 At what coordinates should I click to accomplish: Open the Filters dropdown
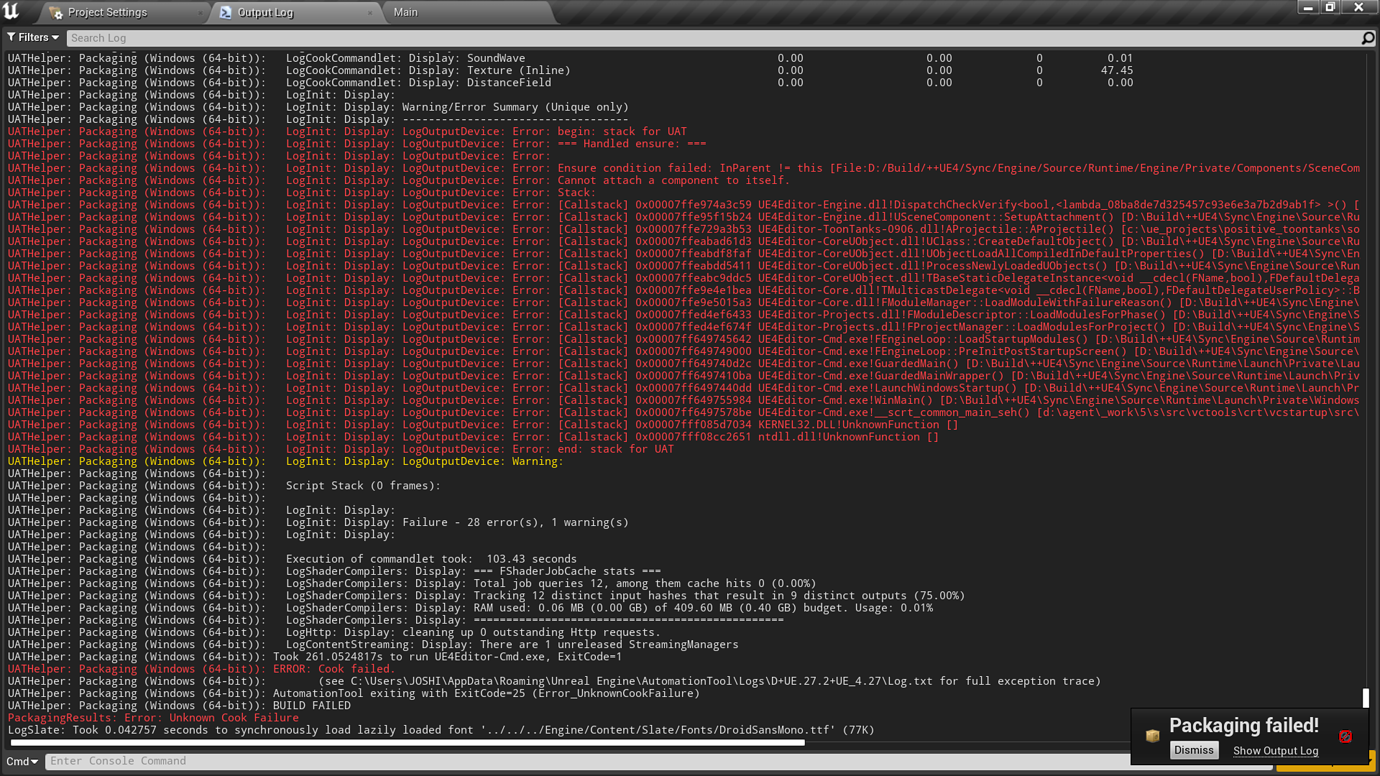point(33,38)
